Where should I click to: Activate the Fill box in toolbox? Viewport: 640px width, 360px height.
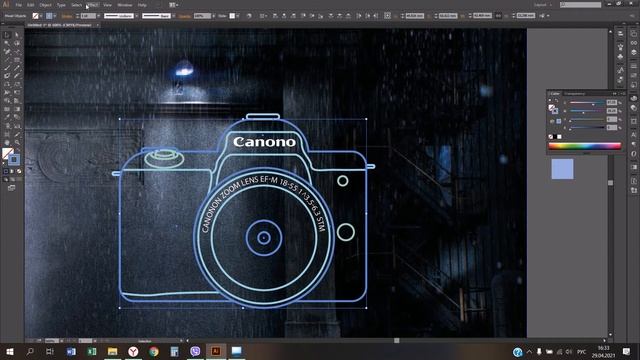coord(7,153)
